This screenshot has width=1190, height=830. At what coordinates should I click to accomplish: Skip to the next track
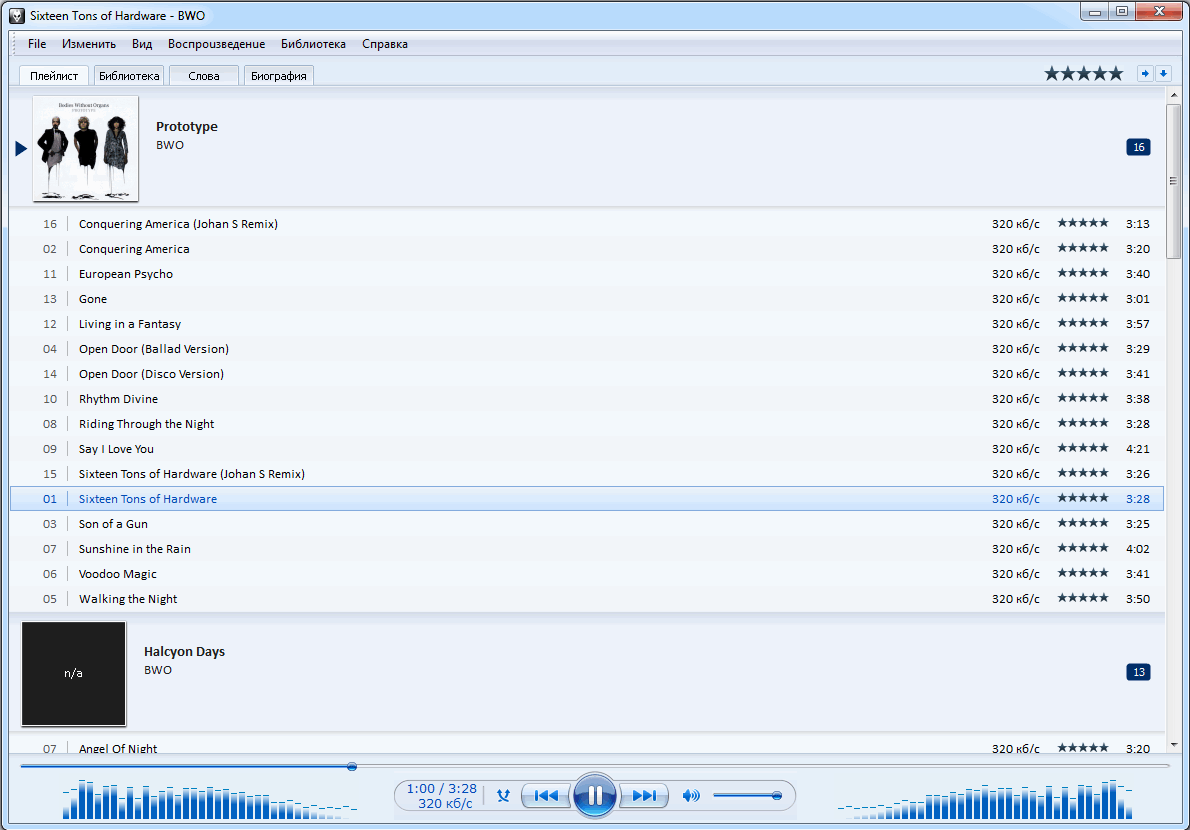coord(645,796)
